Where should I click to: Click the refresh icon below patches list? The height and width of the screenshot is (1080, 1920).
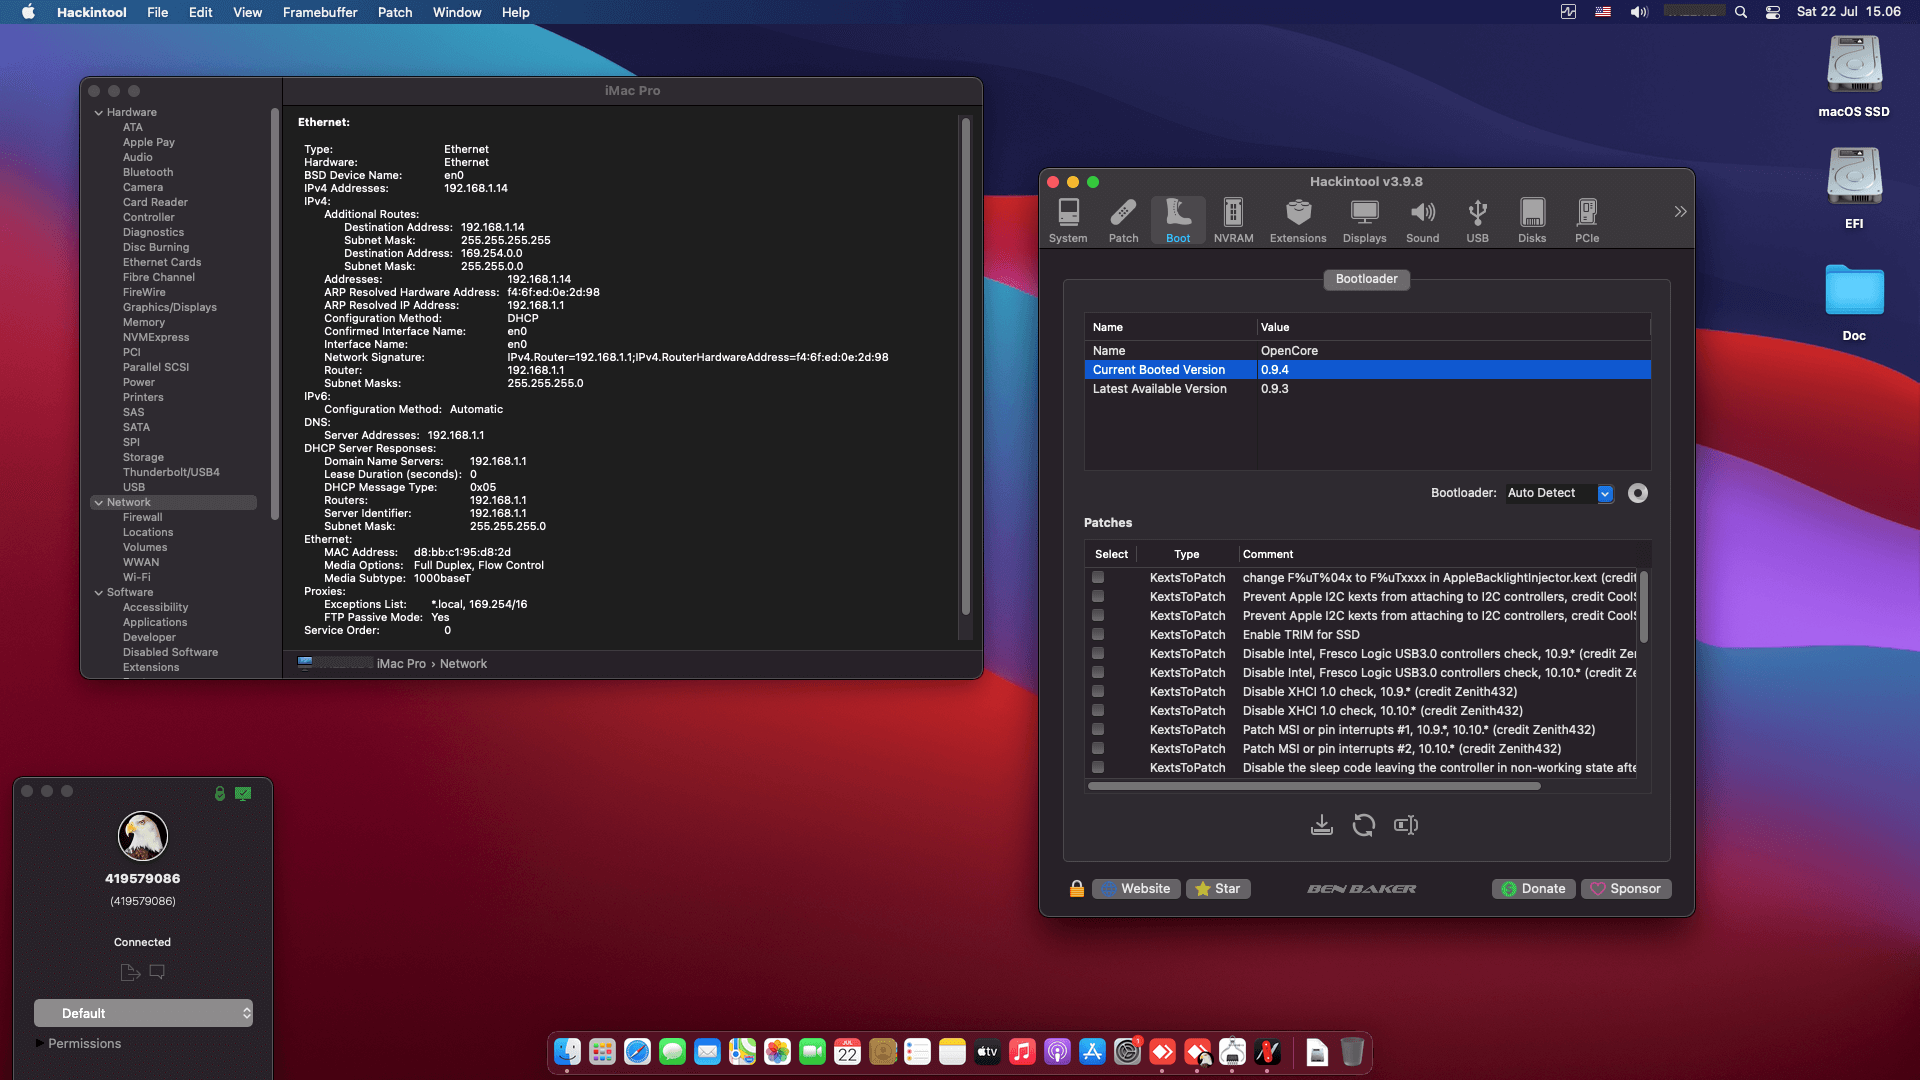[x=1364, y=825]
